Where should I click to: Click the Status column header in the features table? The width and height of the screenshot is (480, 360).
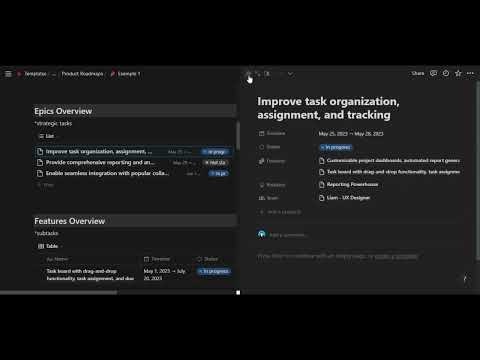click(207, 259)
